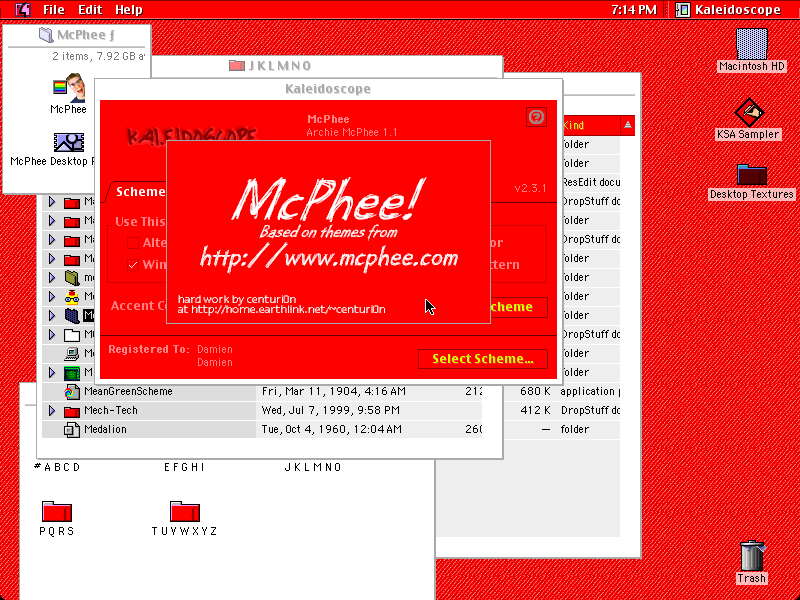Select the MeanGreenScheme file name
This screenshot has height=600, width=800.
(128, 391)
